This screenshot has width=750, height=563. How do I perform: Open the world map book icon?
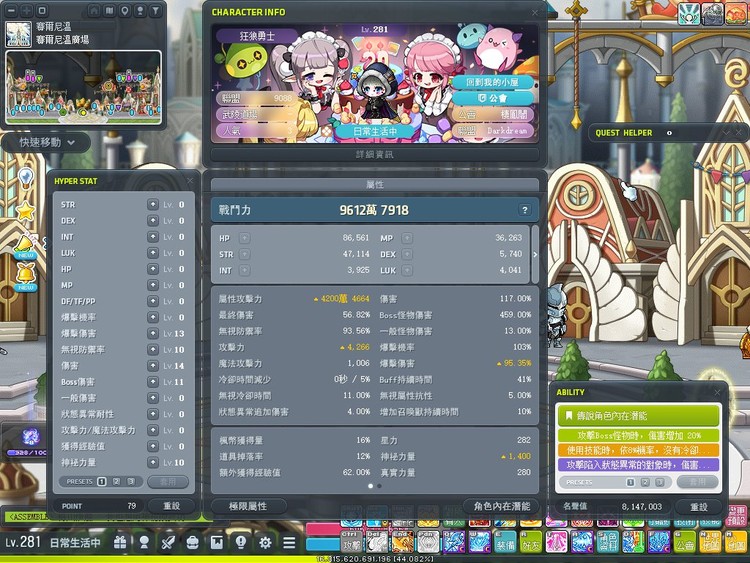[x=110, y=10]
